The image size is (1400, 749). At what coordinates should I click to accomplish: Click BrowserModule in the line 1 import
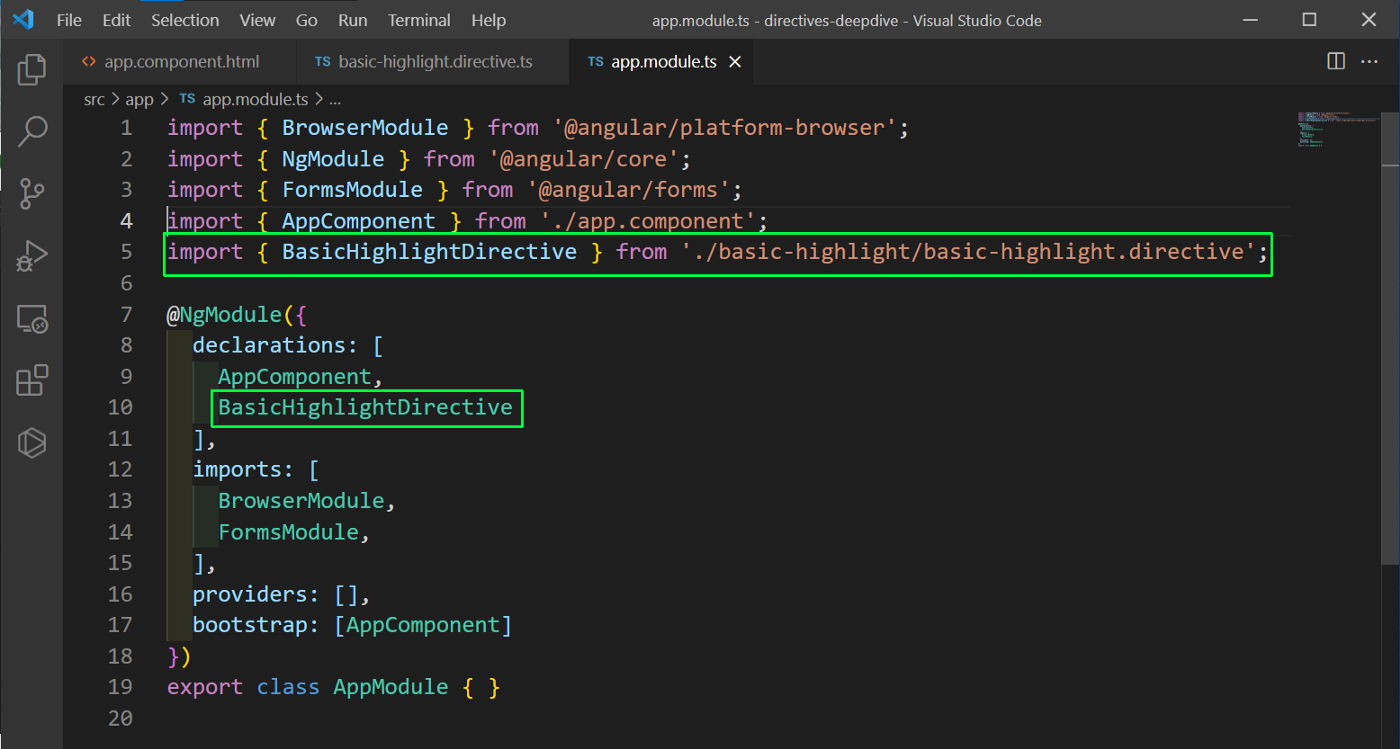[365, 127]
